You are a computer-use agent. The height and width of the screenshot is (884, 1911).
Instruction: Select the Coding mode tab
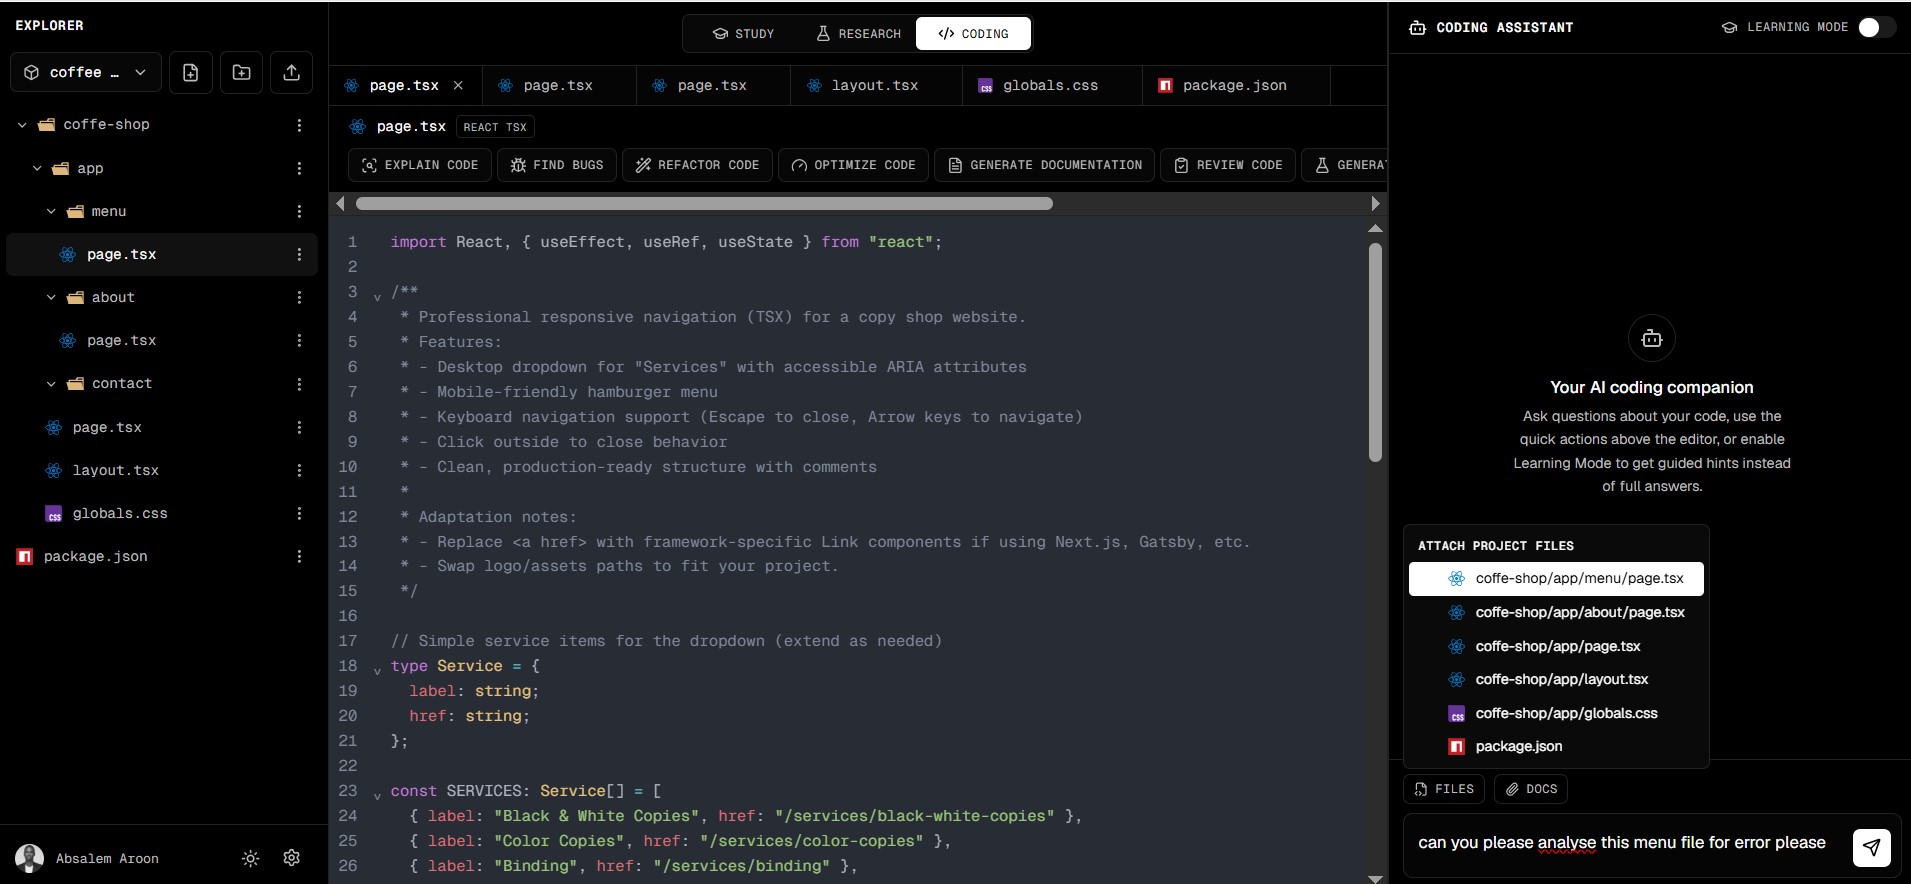click(x=973, y=34)
